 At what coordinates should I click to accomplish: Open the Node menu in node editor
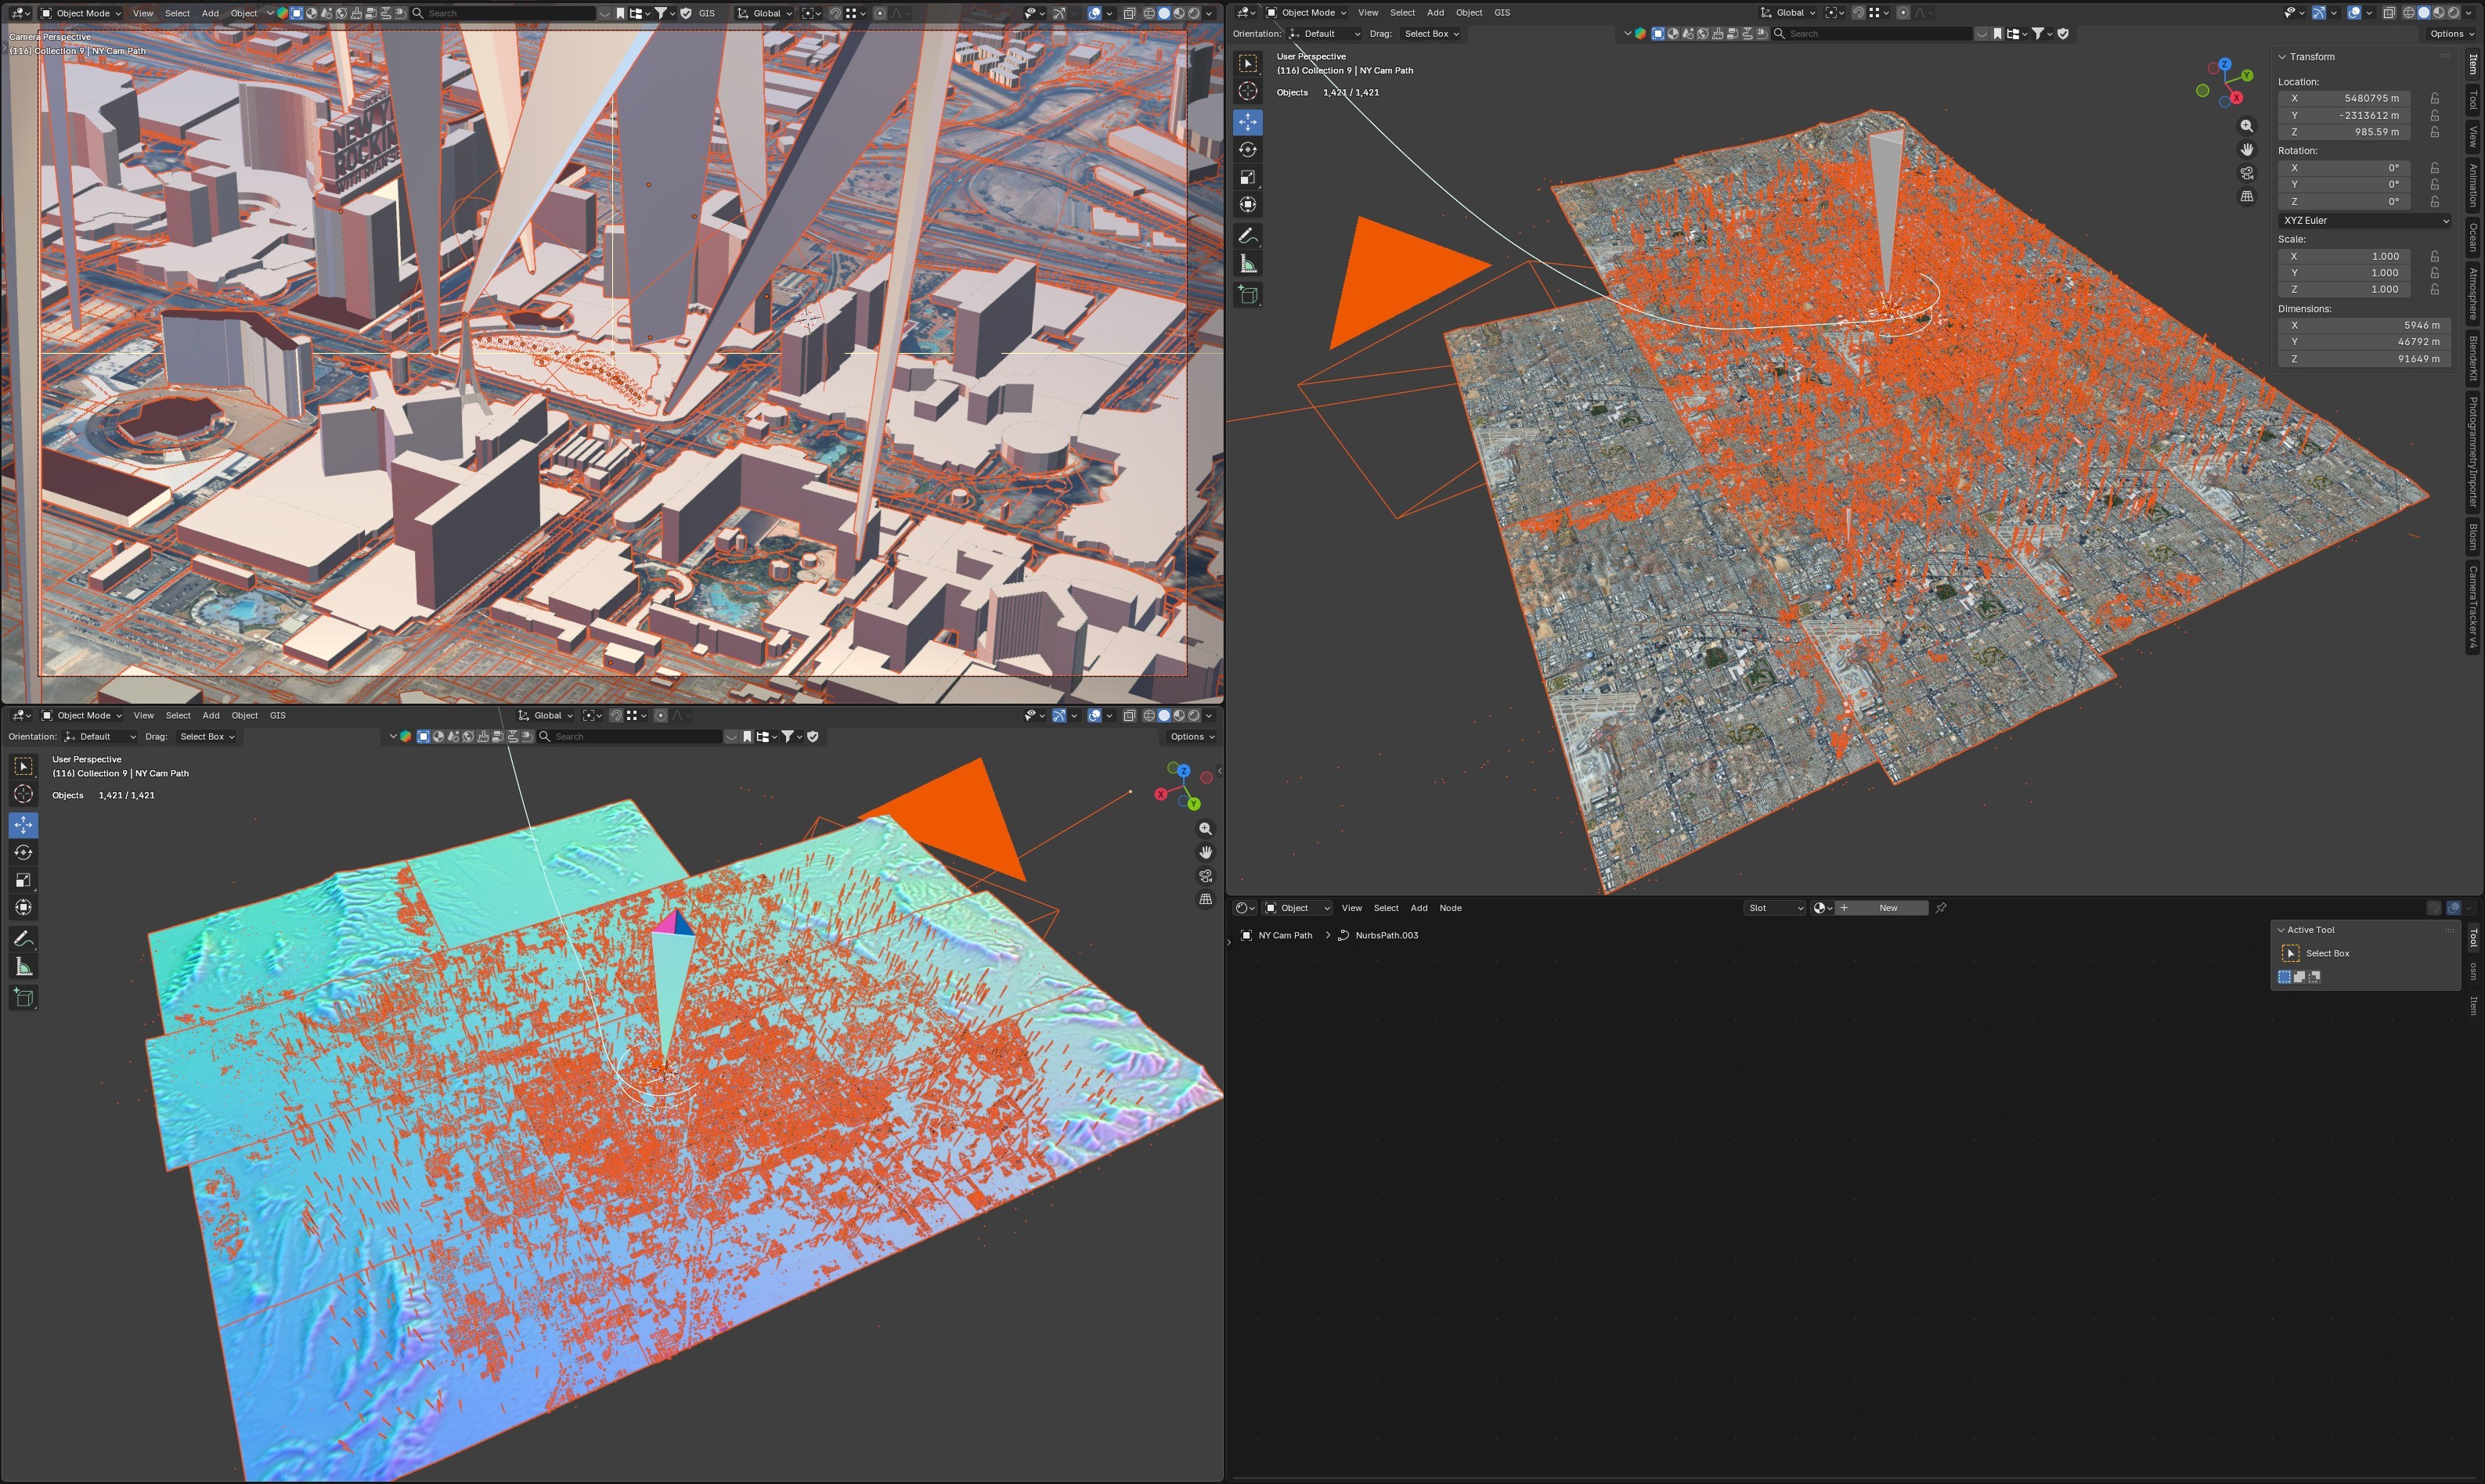(x=1450, y=908)
